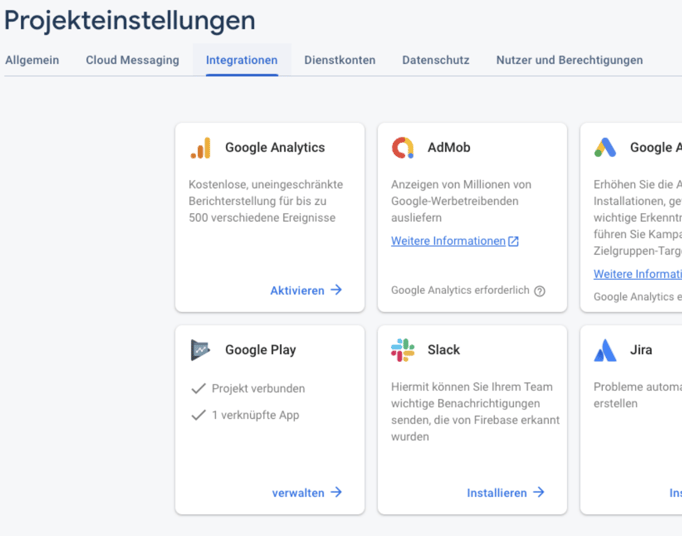The image size is (682, 536).
Task: Select the Integrationen tab
Action: click(242, 60)
